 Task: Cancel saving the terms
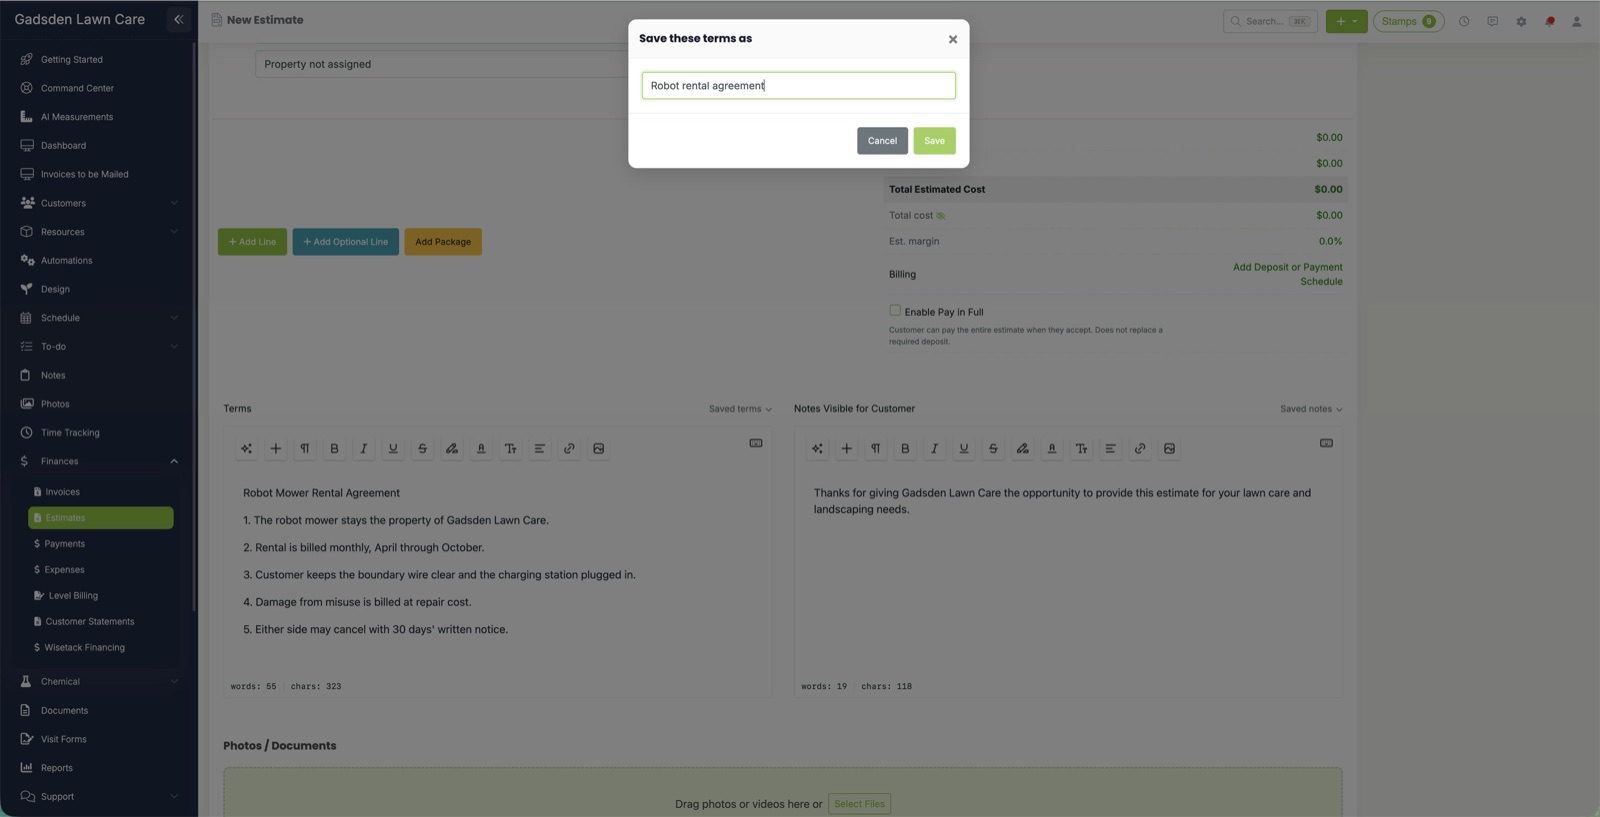pyautogui.click(x=882, y=141)
